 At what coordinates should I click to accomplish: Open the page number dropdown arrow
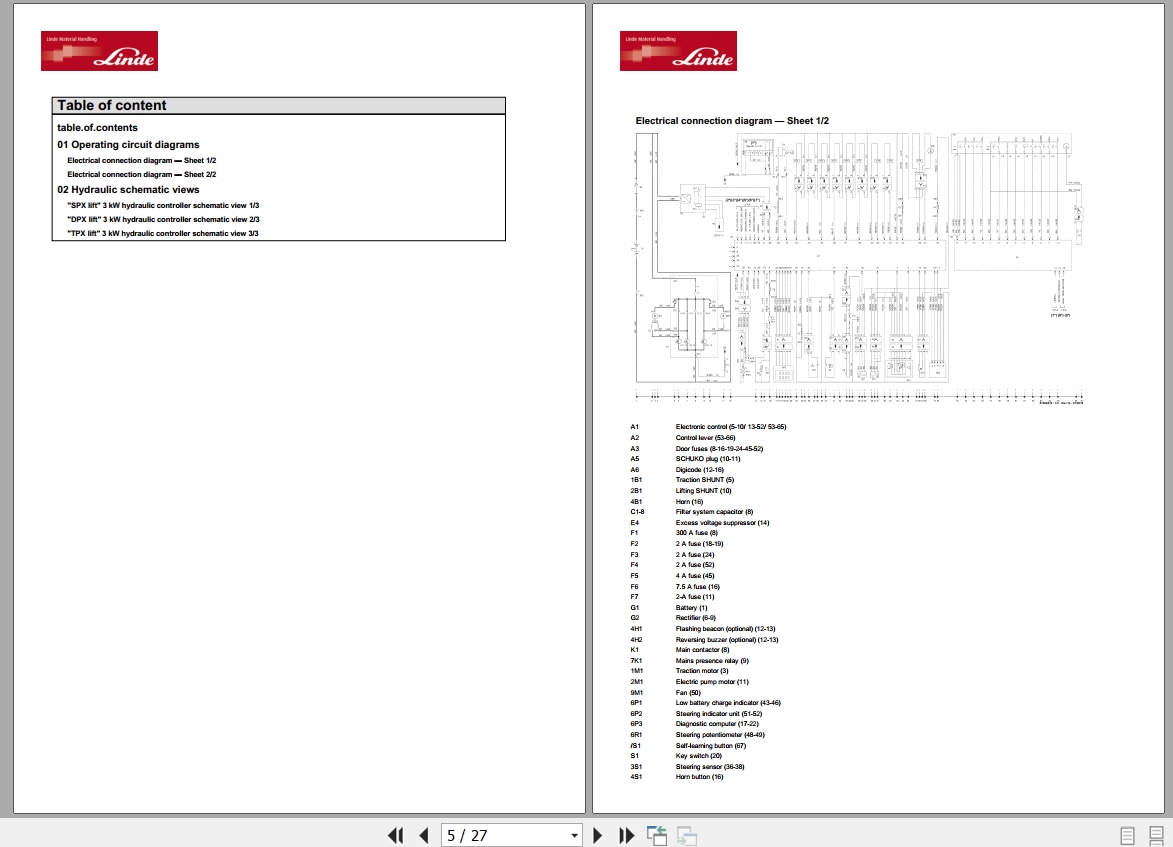click(575, 835)
